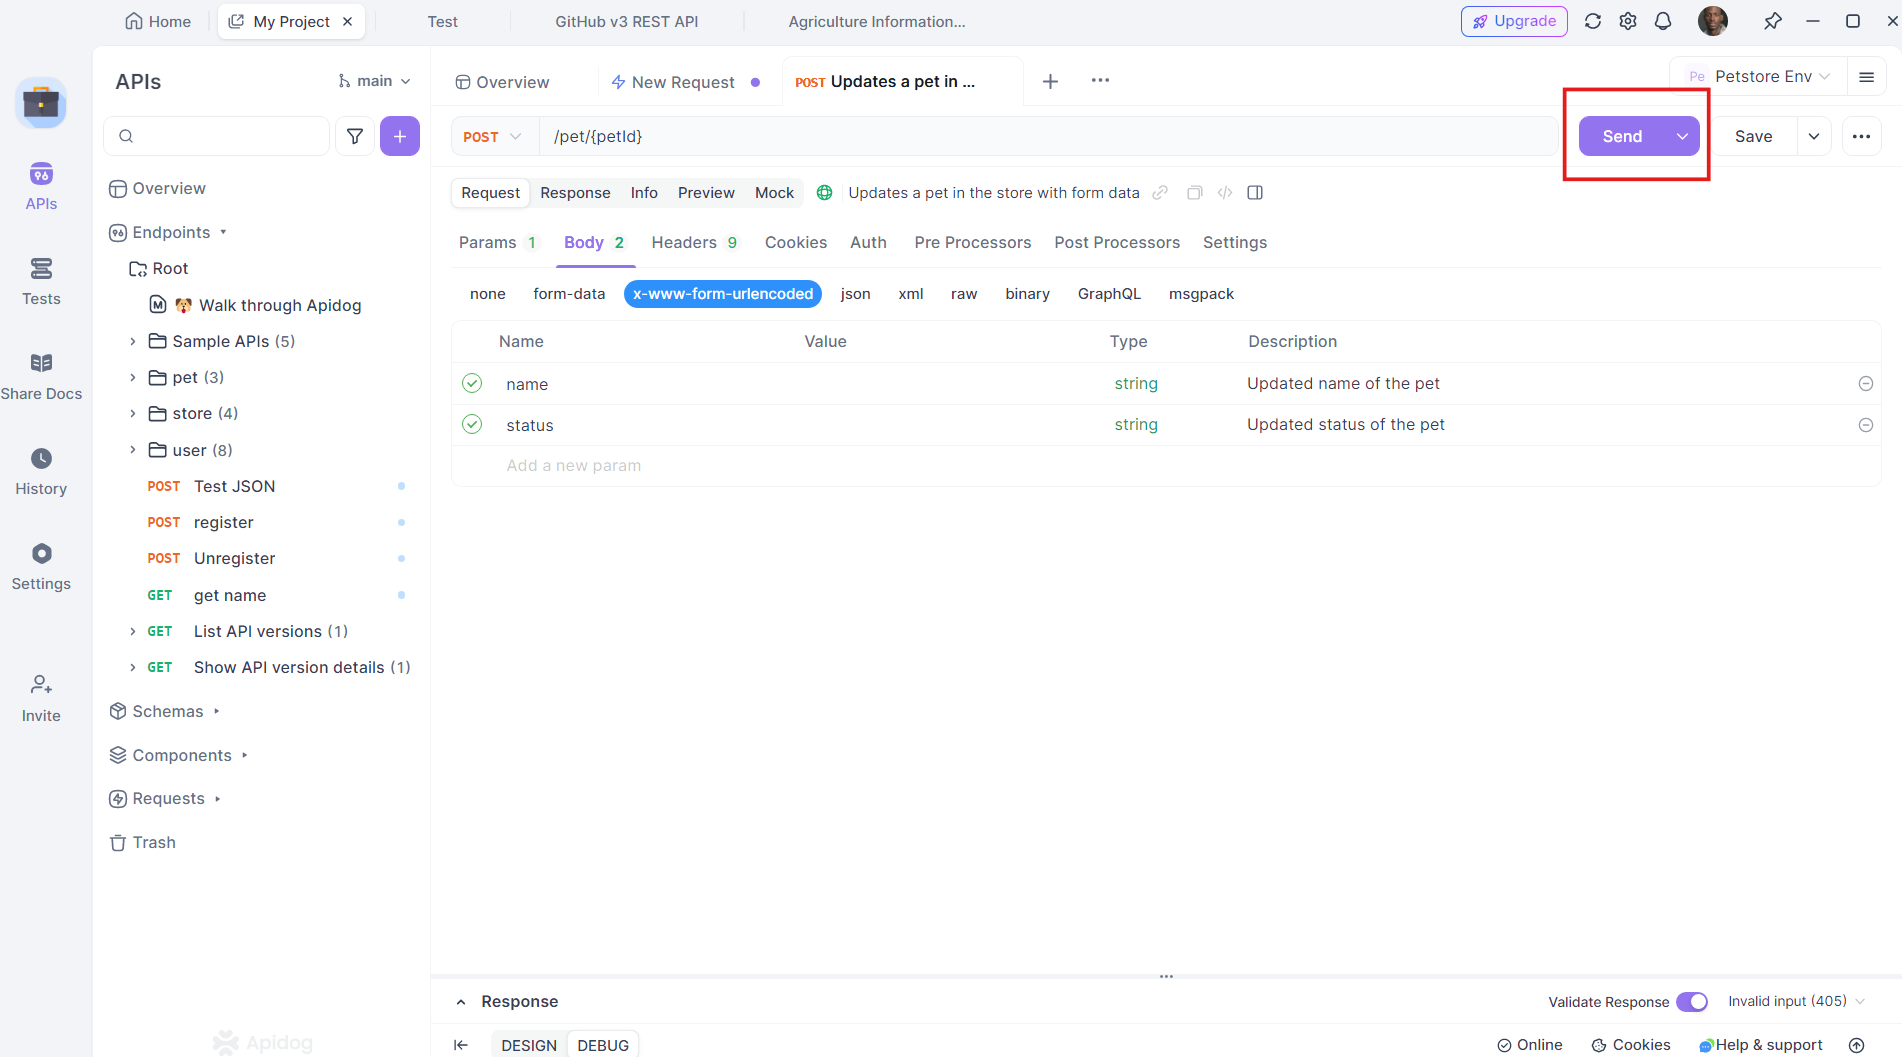This screenshot has height=1057, width=1902.
Task: Collapse the sidebar with arrow icon
Action: [460, 1045]
